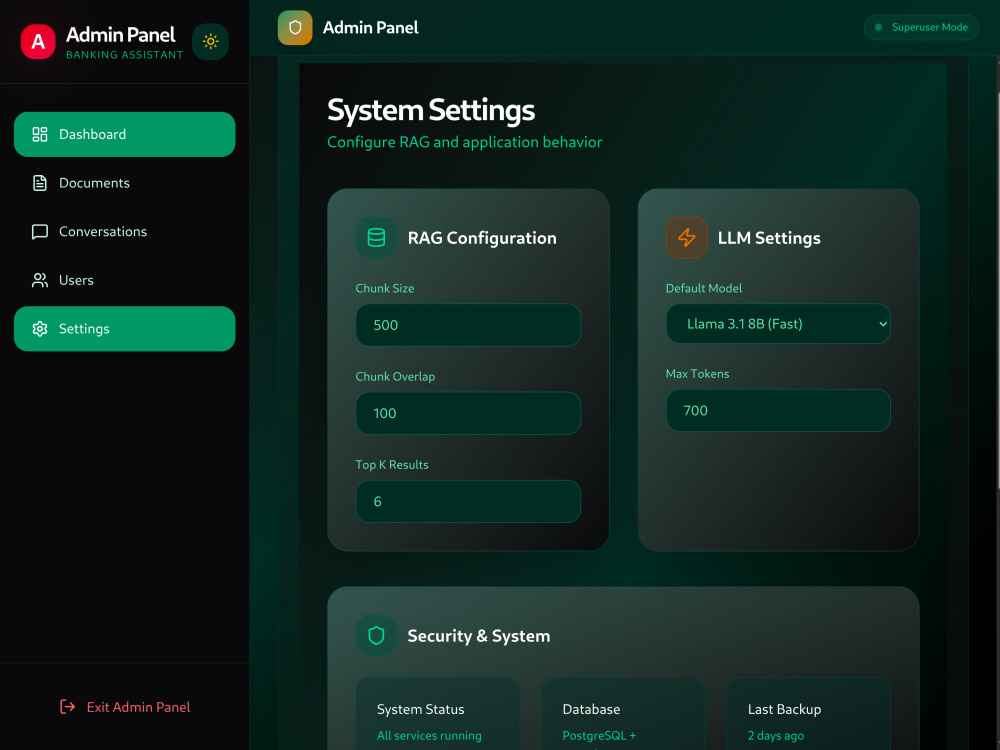1000x750 pixels.
Task: Open the Dashboard menu item
Action: 124,134
